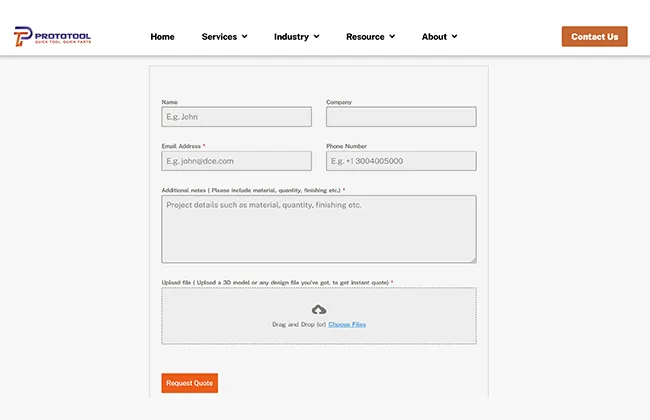This screenshot has height=420, width=650.
Task: Click the notes textarea resize handle
Action: [x=473, y=259]
